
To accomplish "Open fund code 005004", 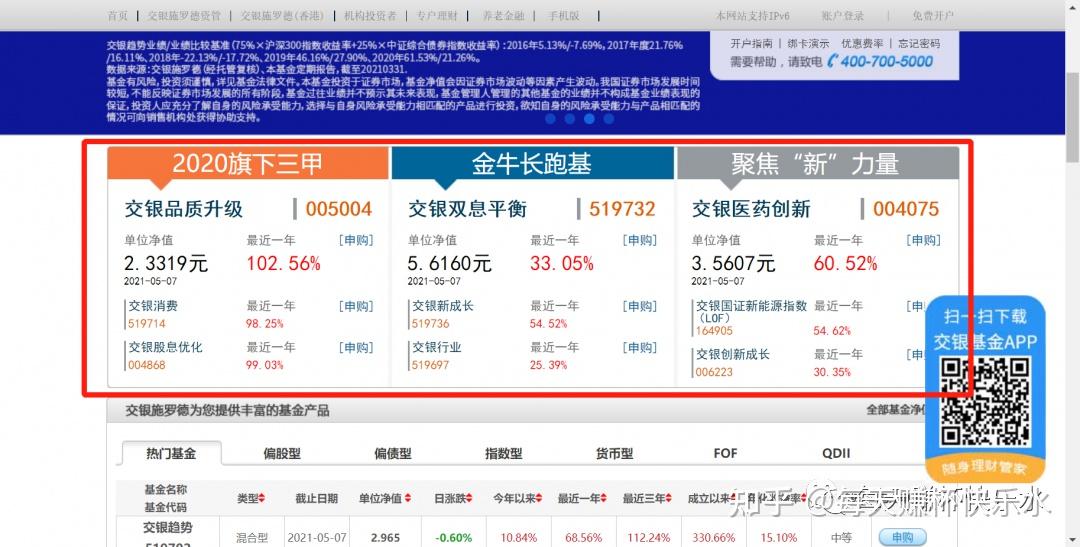I will (x=338, y=209).
